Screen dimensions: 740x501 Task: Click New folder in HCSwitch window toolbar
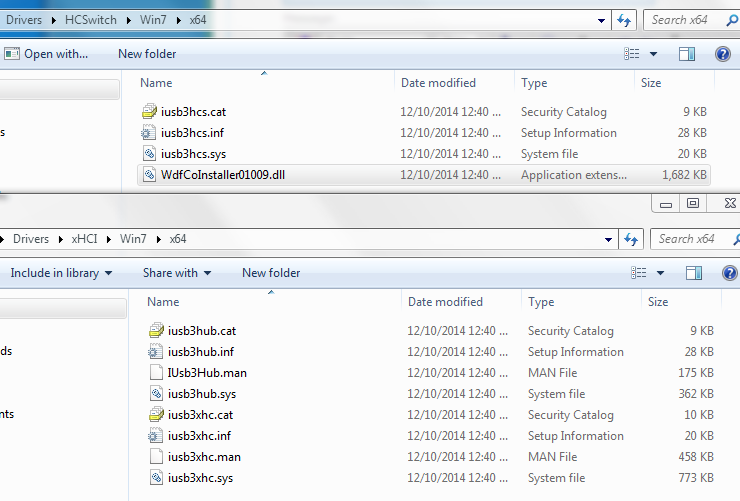coord(147,54)
